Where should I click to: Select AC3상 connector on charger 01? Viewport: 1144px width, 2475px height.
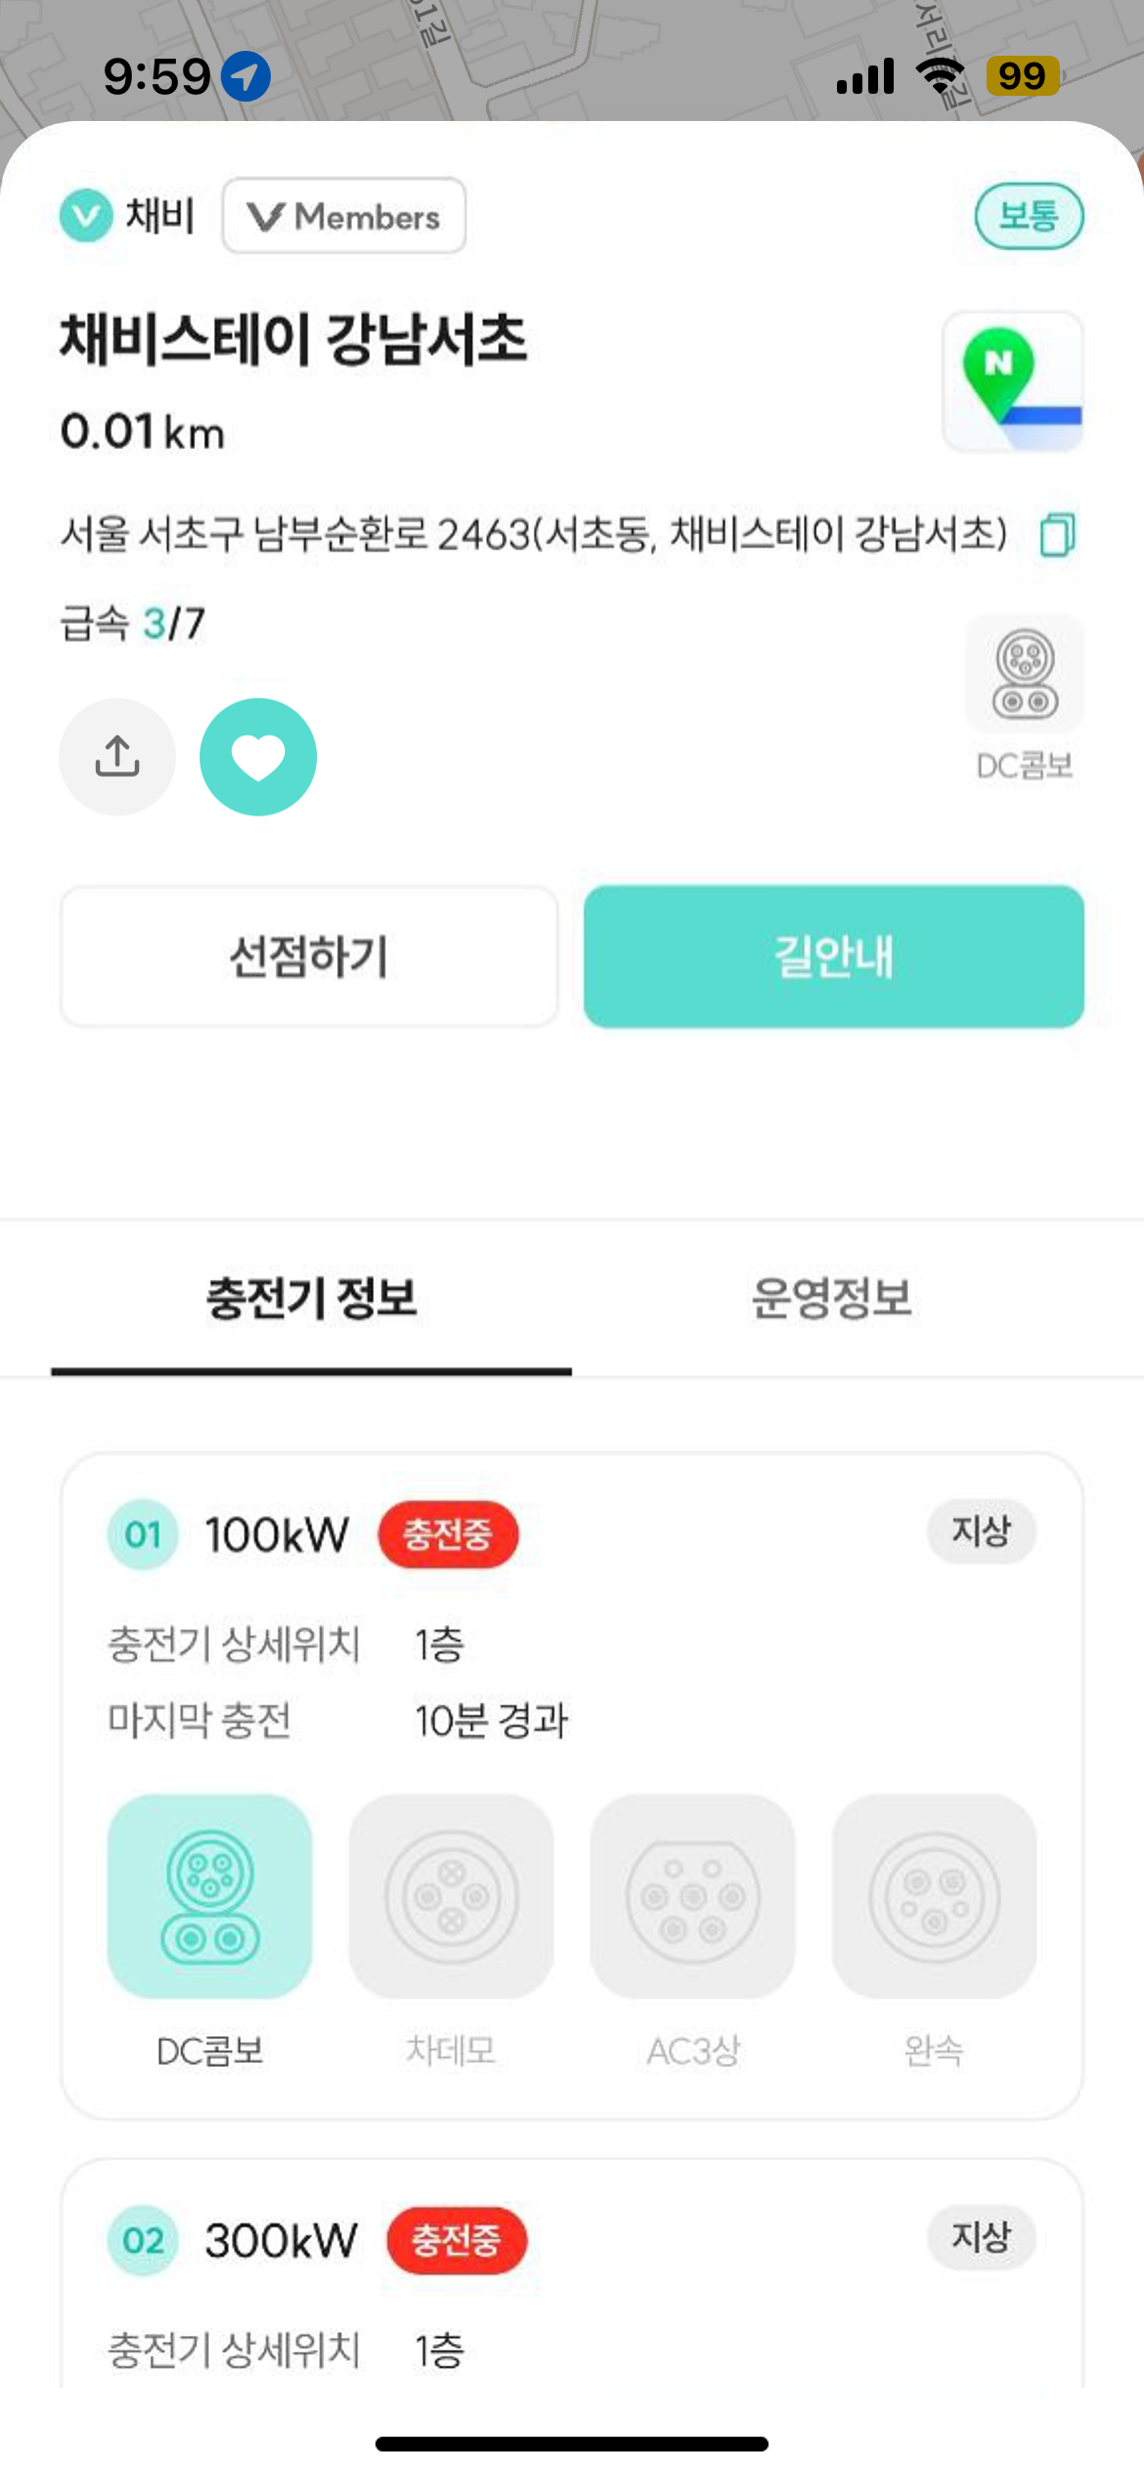coord(692,1896)
